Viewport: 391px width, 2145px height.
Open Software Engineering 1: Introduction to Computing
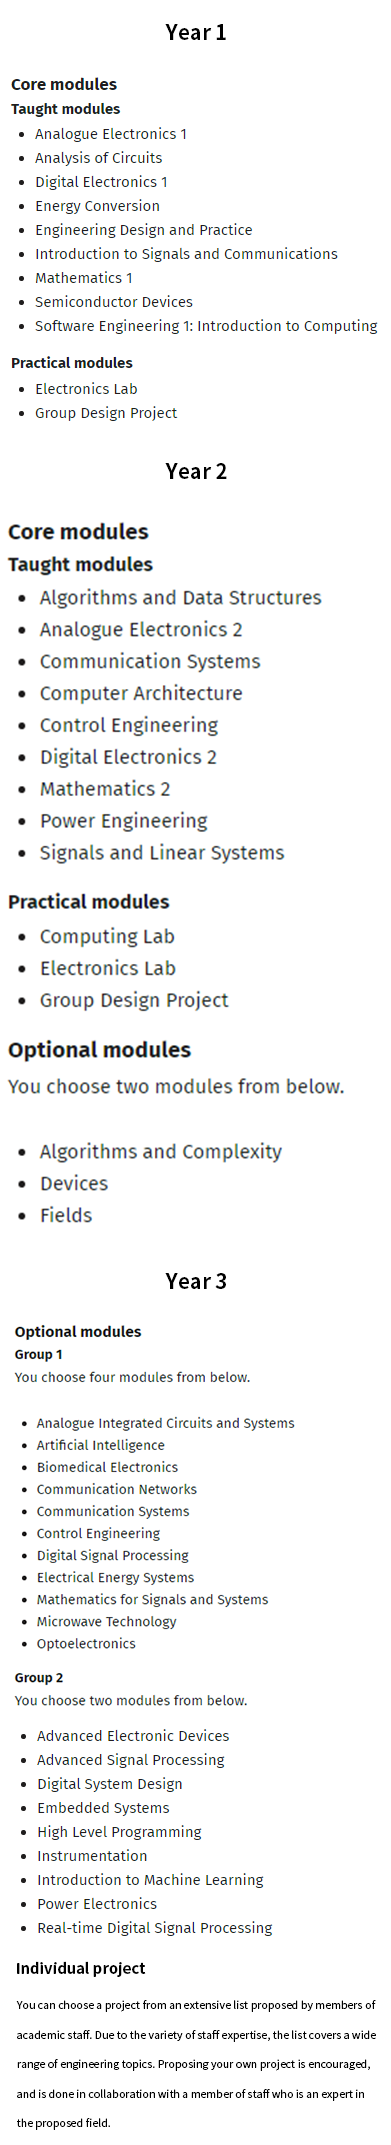tap(206, 326)
